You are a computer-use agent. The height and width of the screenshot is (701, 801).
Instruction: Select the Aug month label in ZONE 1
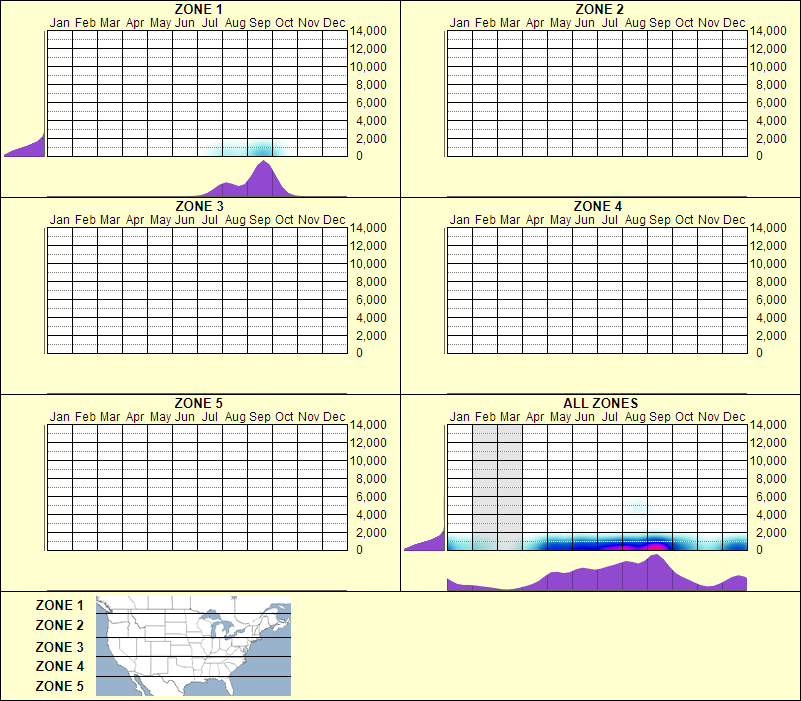237,22
